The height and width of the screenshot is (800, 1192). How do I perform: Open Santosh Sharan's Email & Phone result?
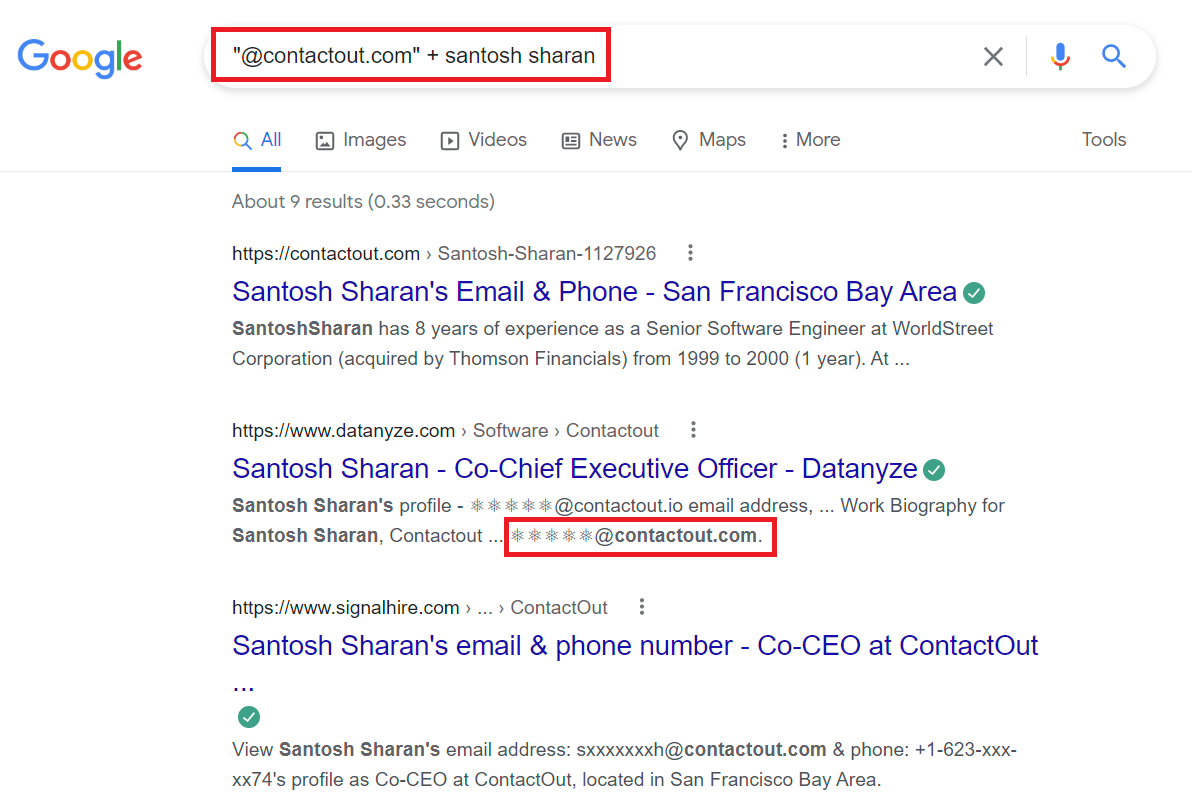coord(594,291)
